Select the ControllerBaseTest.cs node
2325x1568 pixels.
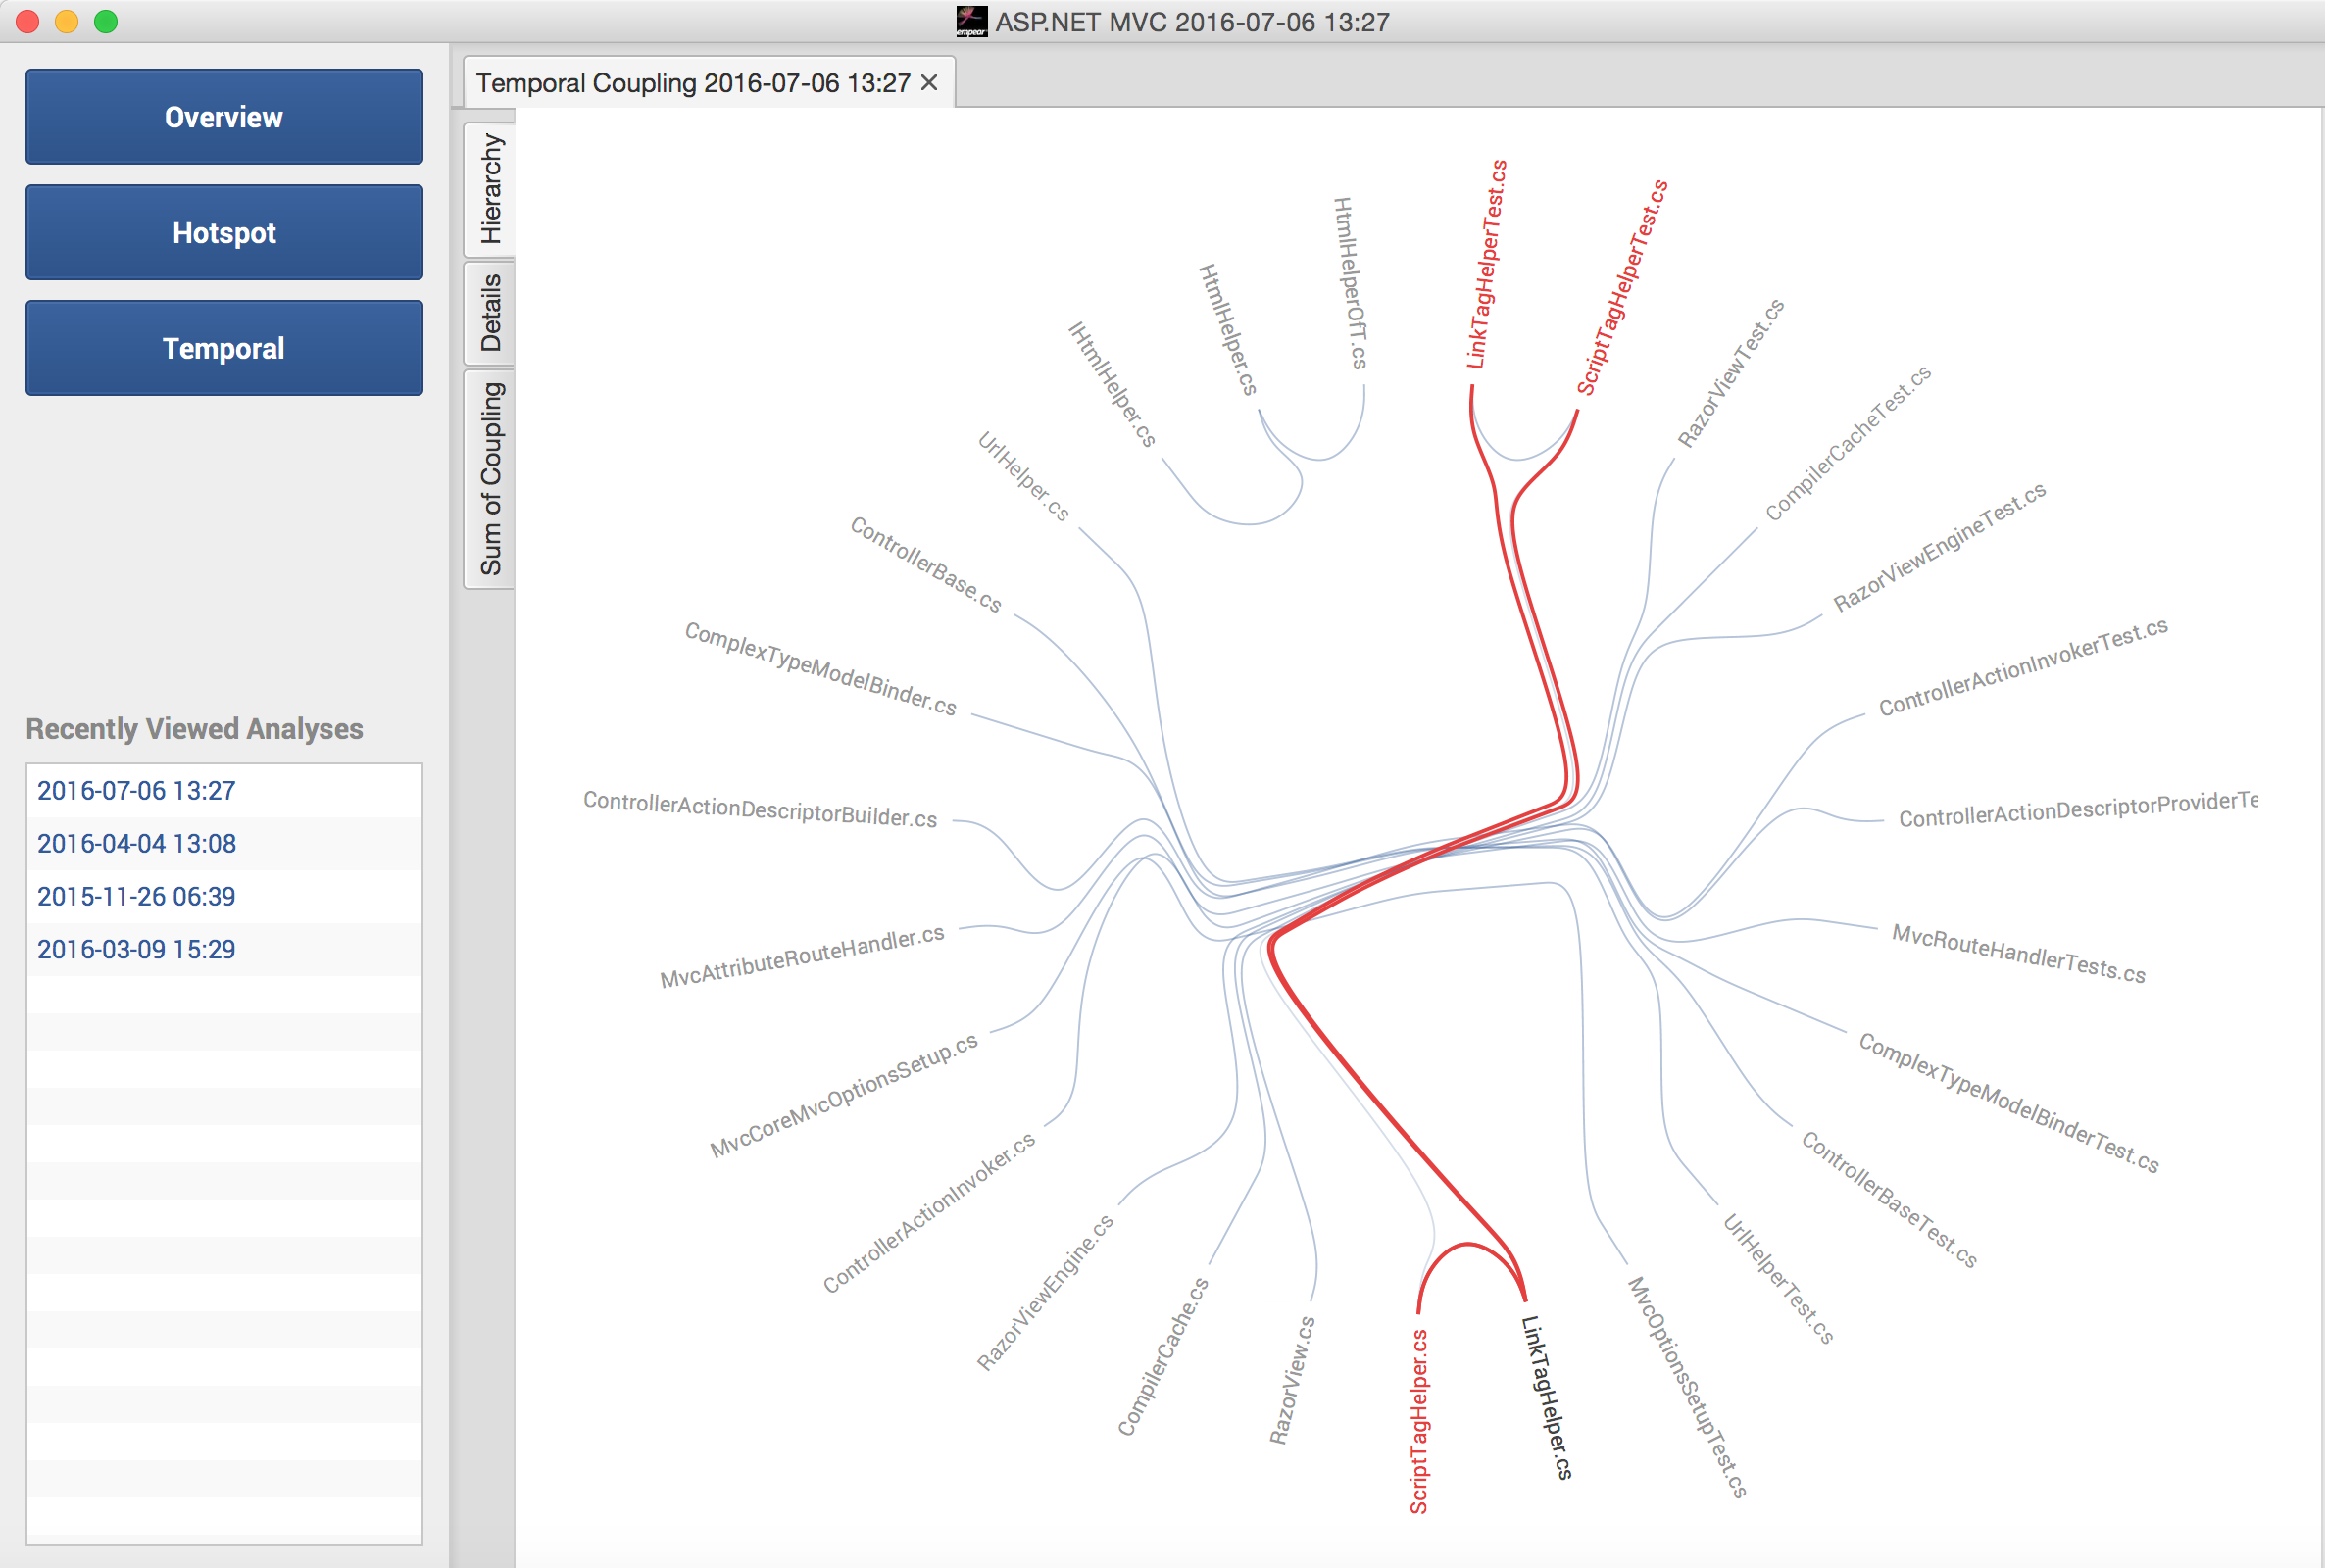tap(1889, 1200)
